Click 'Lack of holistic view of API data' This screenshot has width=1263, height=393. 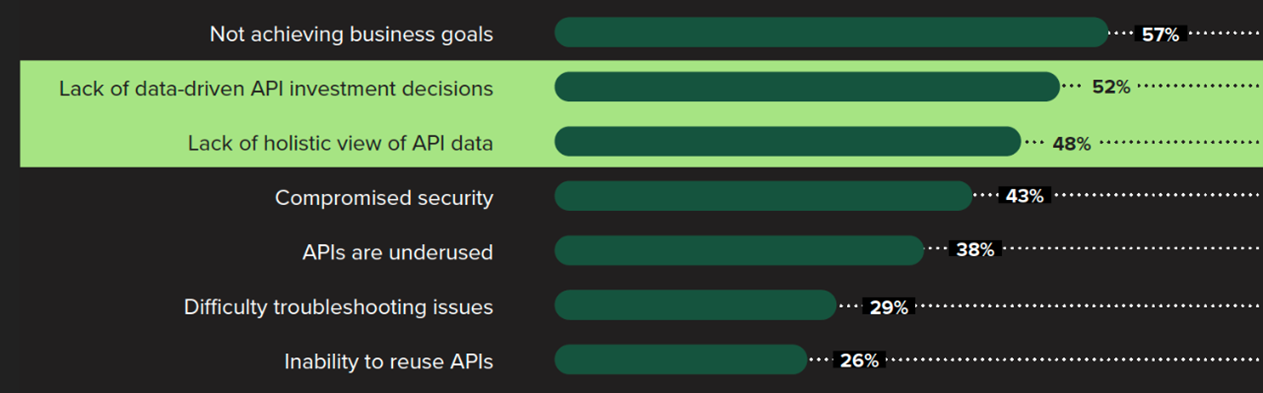tap(341, 143)
